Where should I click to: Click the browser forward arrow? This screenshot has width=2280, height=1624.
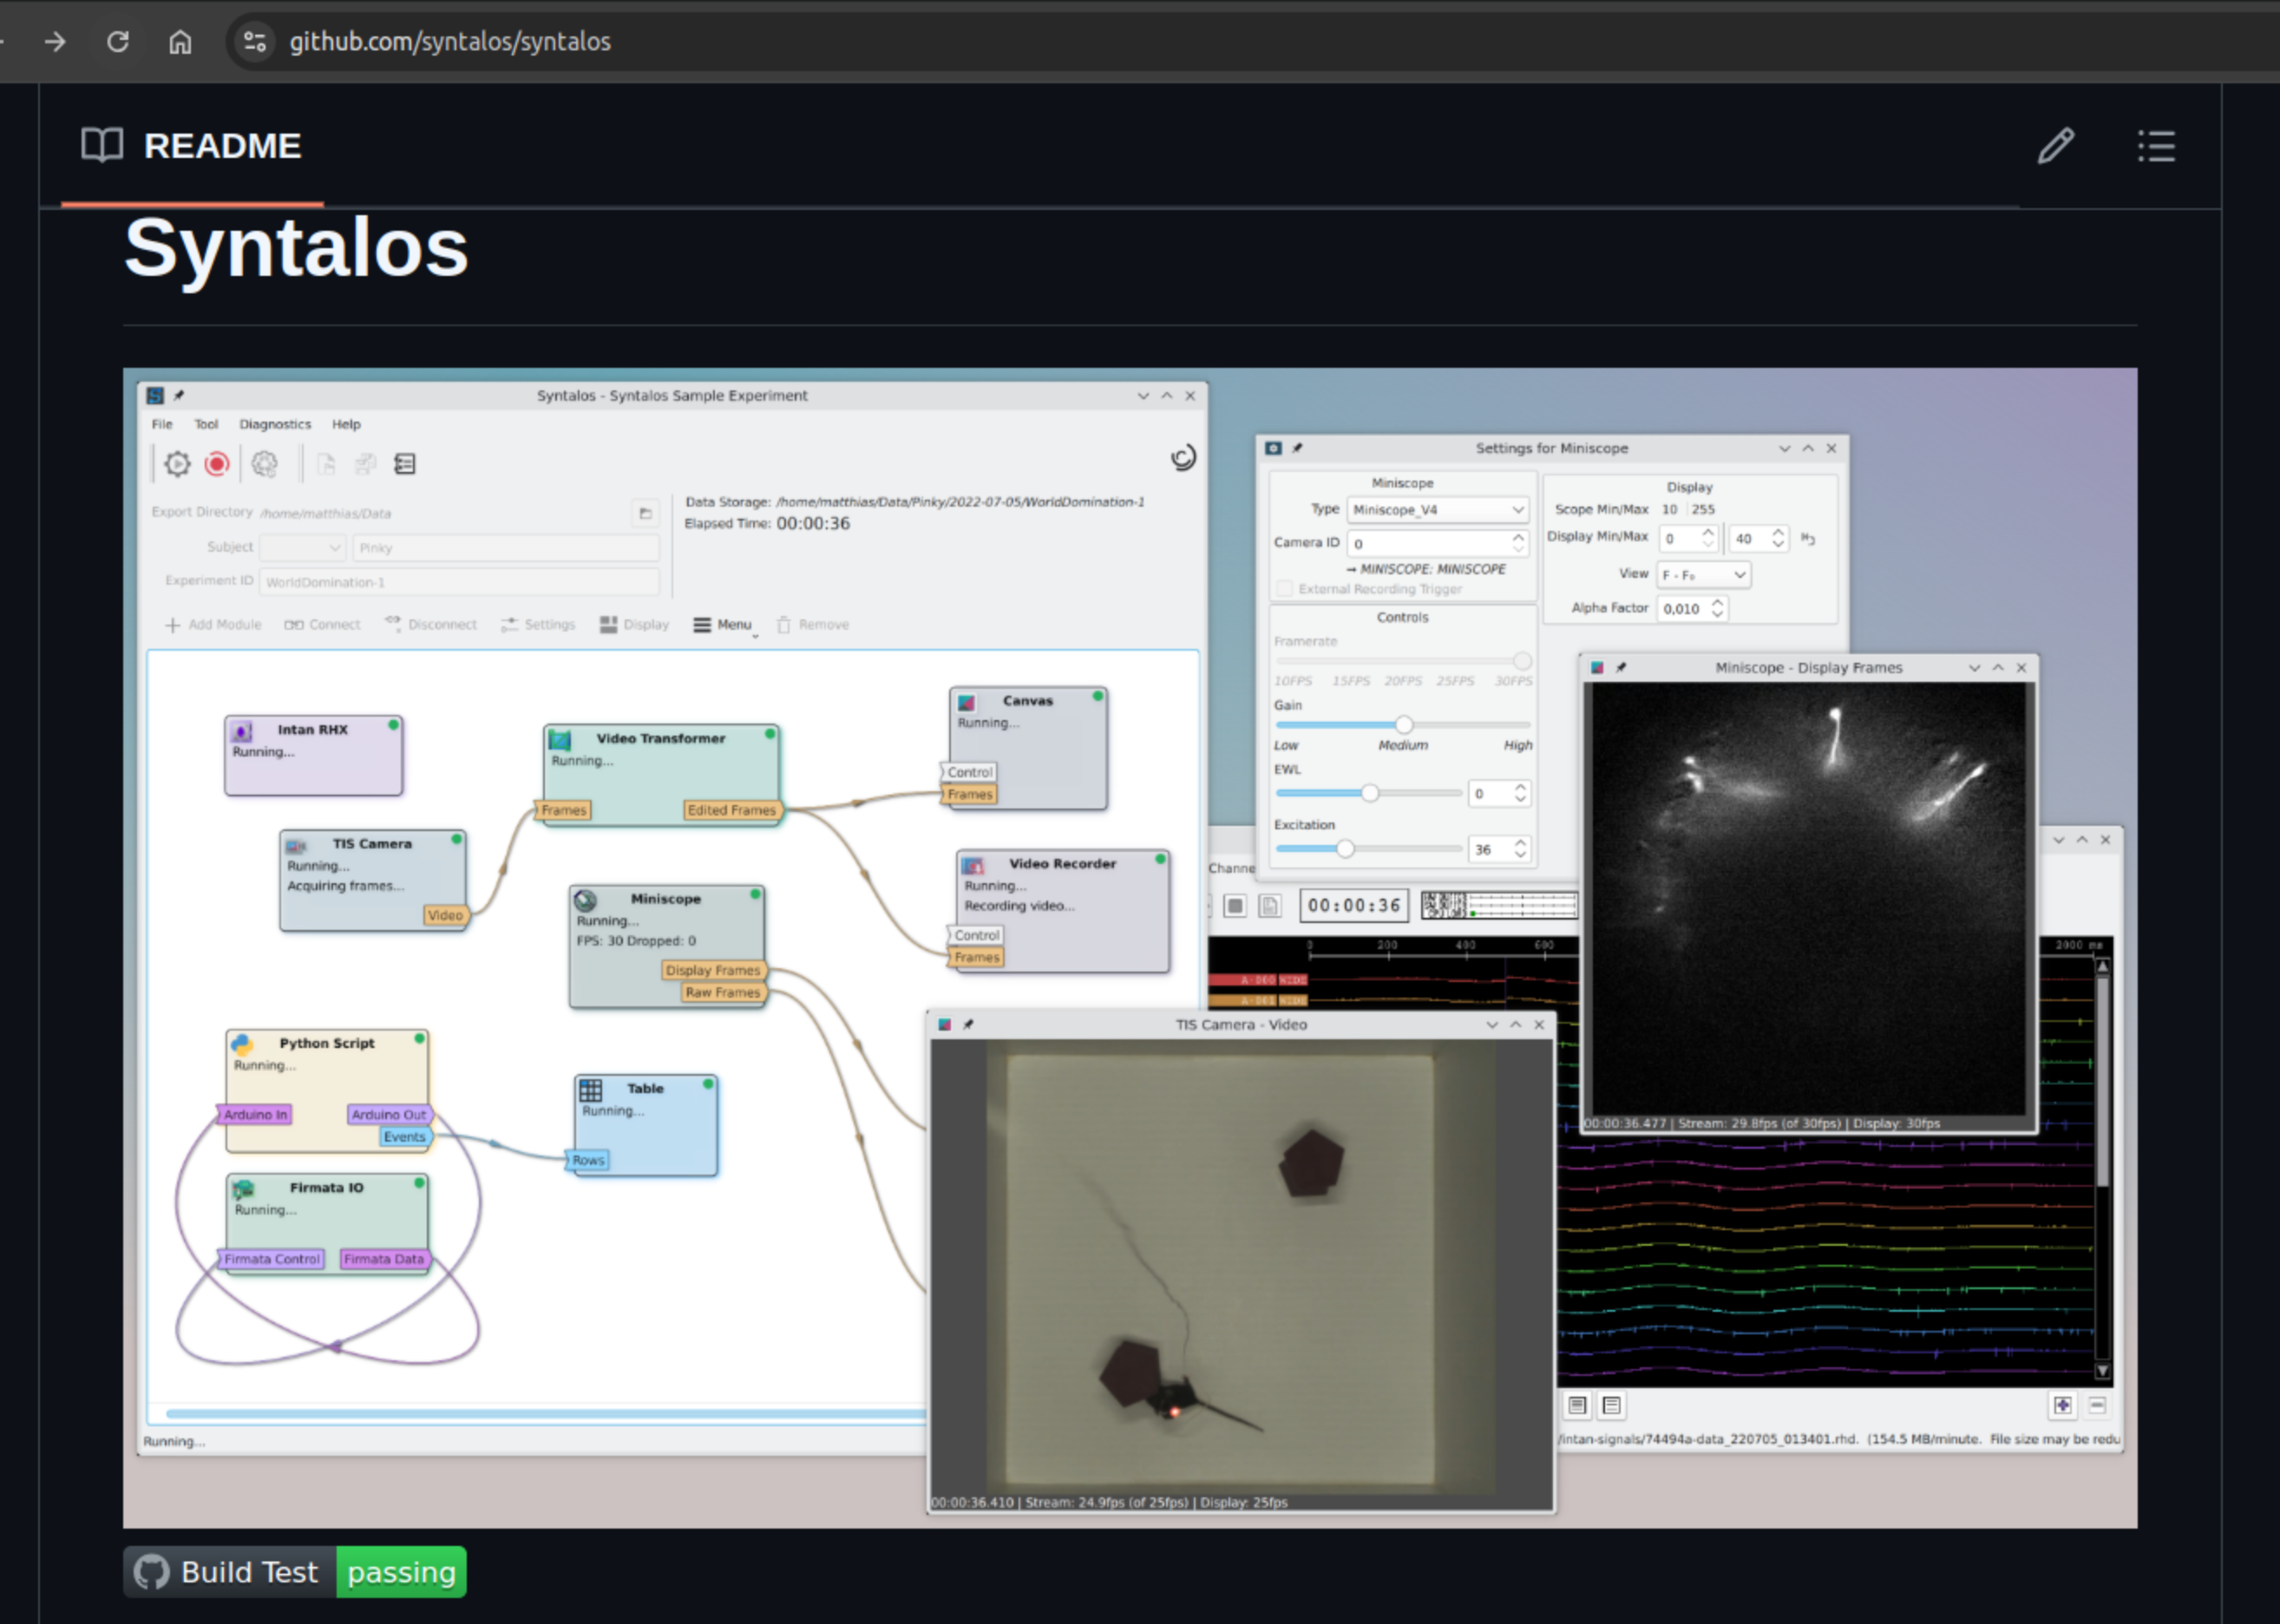(56, 41)
